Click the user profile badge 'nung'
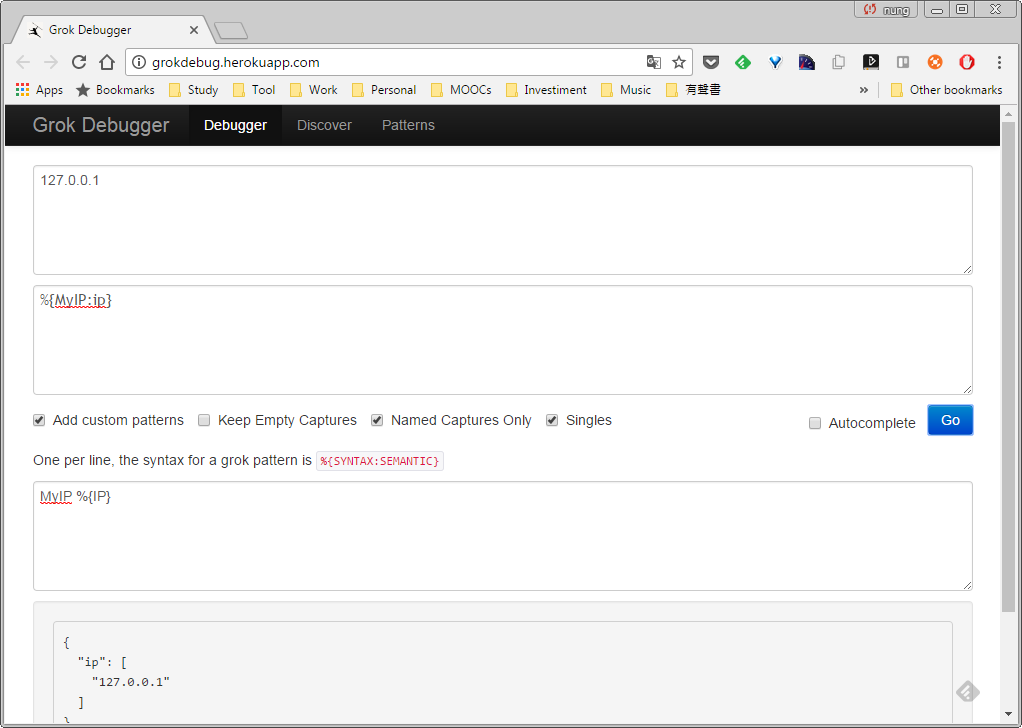The height and width of the screenshot is (728, 1022). 886,10
